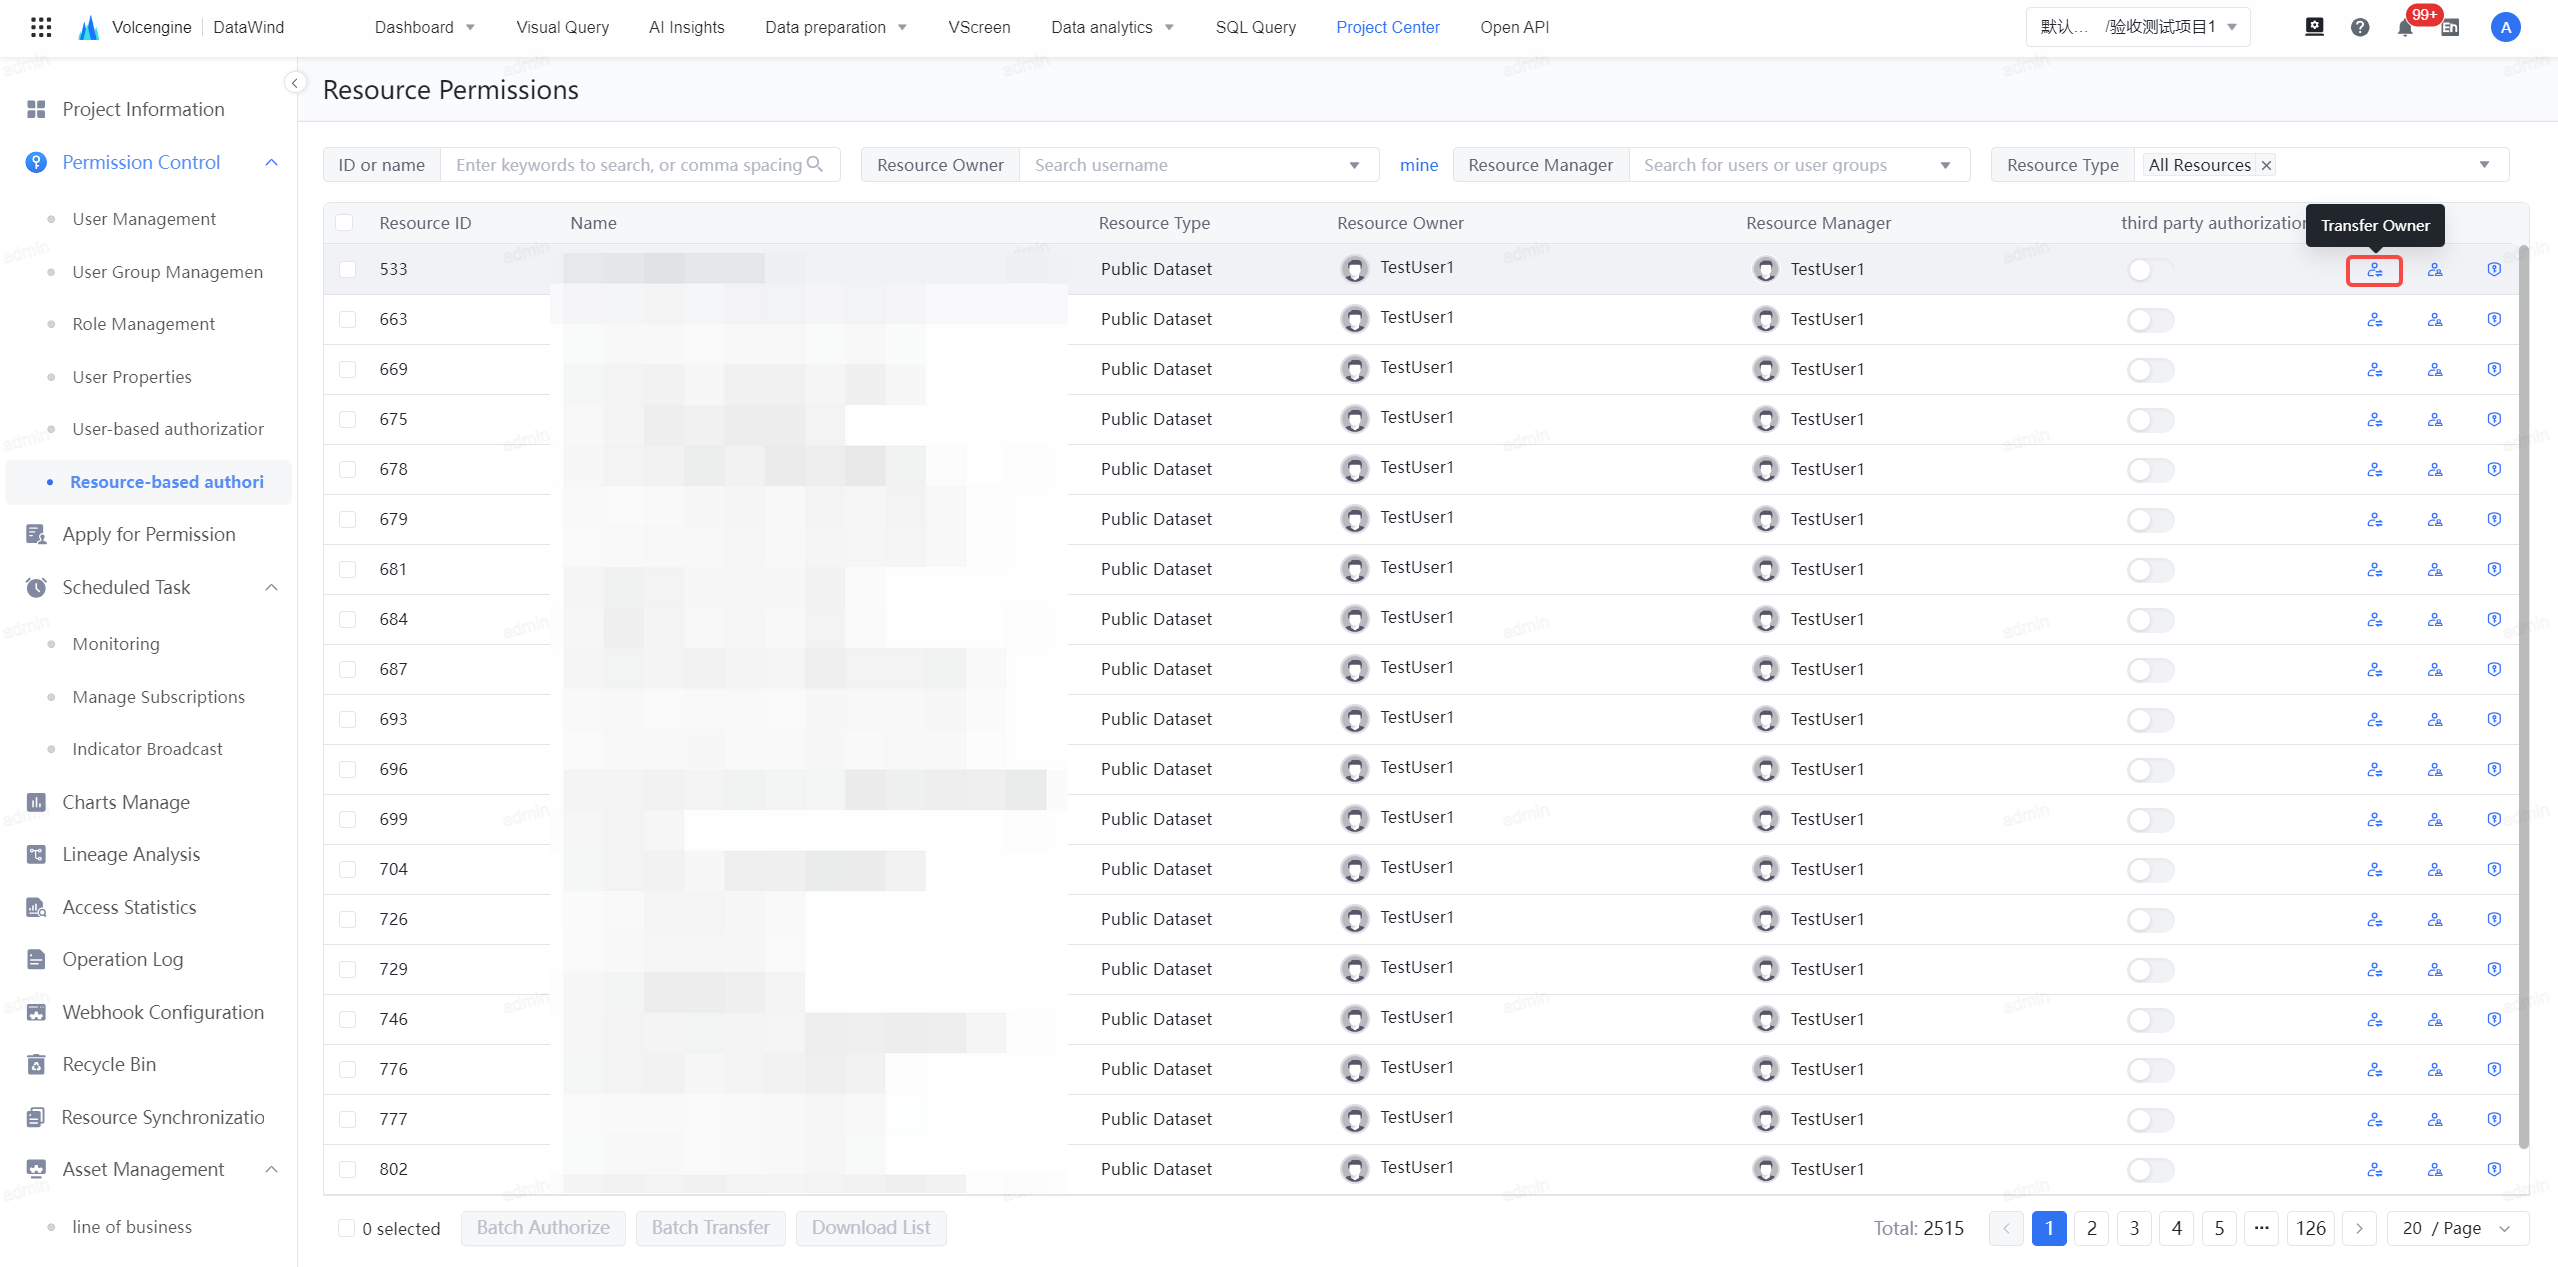
Task: Select all rows with header checkbox
Action: pos(344,223)
